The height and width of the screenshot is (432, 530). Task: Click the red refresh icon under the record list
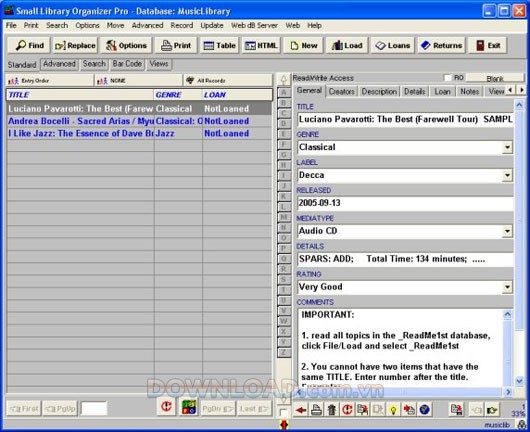coord(166,407)
